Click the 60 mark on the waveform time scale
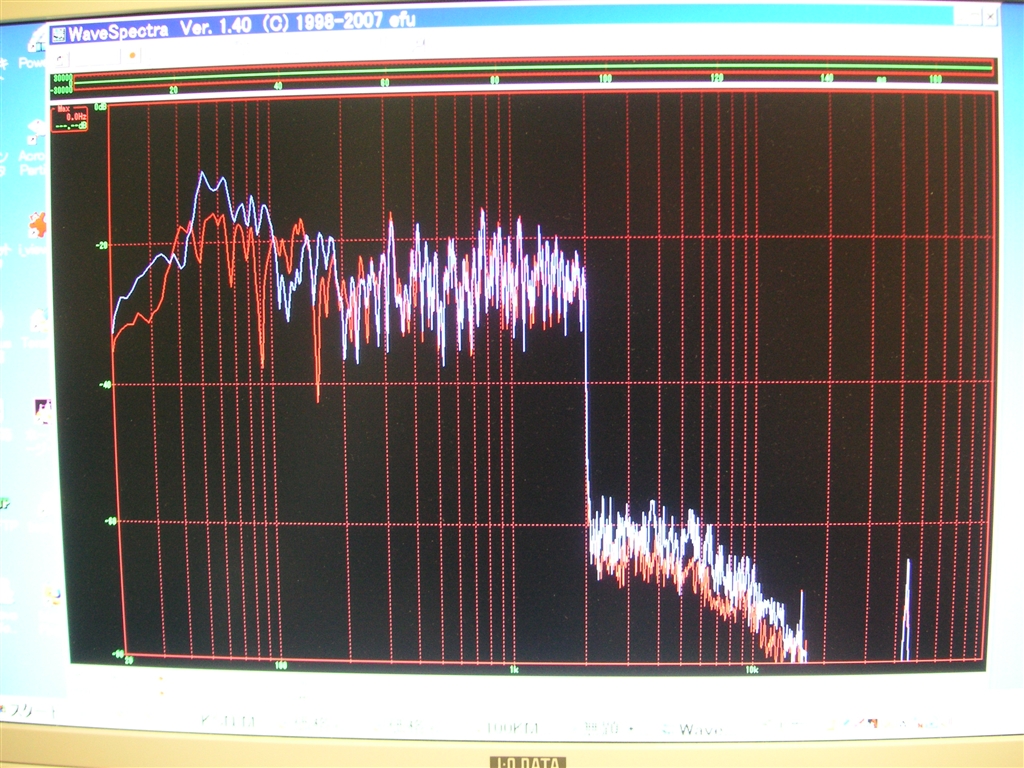This screenshot has height=768, width=1024. tap(385, 82)
